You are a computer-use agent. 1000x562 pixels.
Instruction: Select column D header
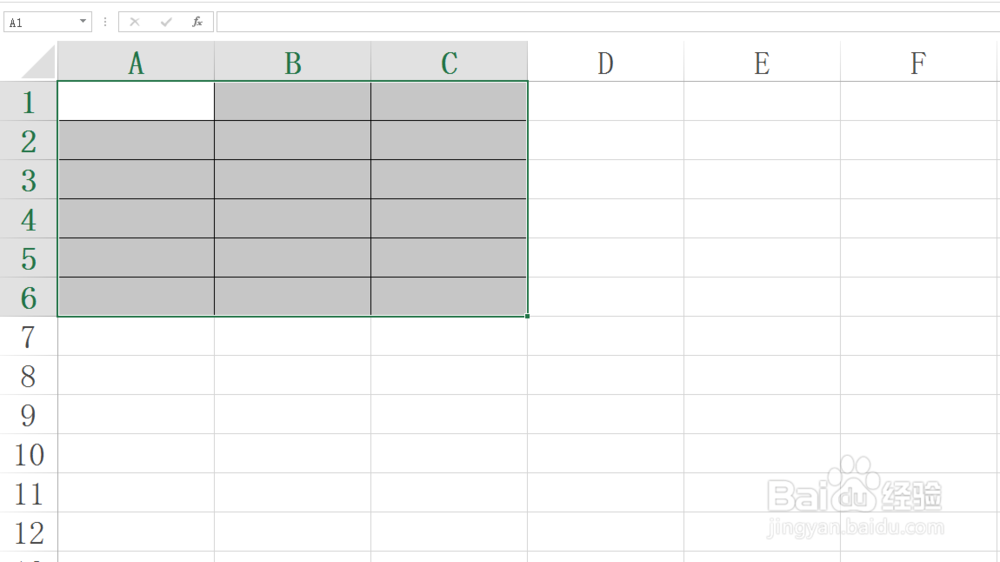[x=606, y=62]
